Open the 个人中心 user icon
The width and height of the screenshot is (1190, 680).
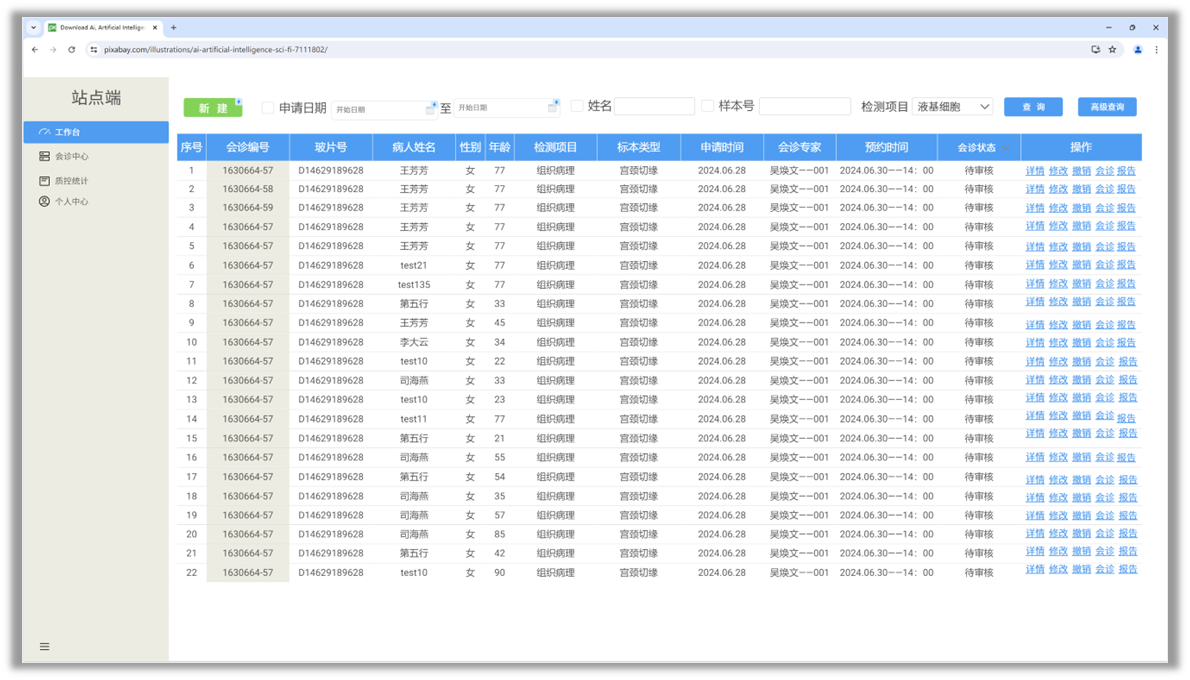pos(44,201)
